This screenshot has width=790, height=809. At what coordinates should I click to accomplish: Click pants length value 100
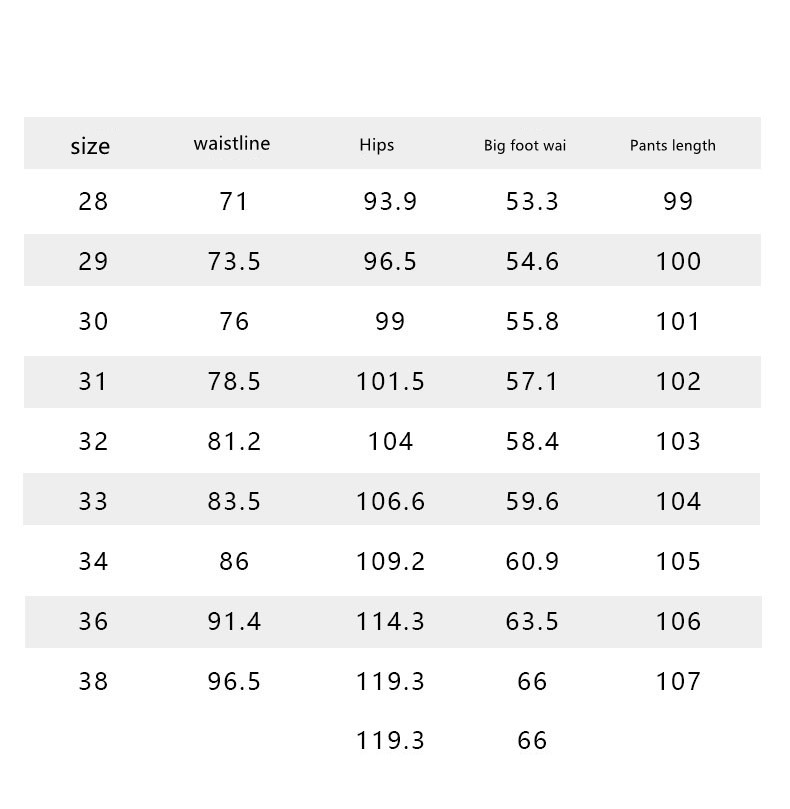pyautogui.click(x=679, y=262)
